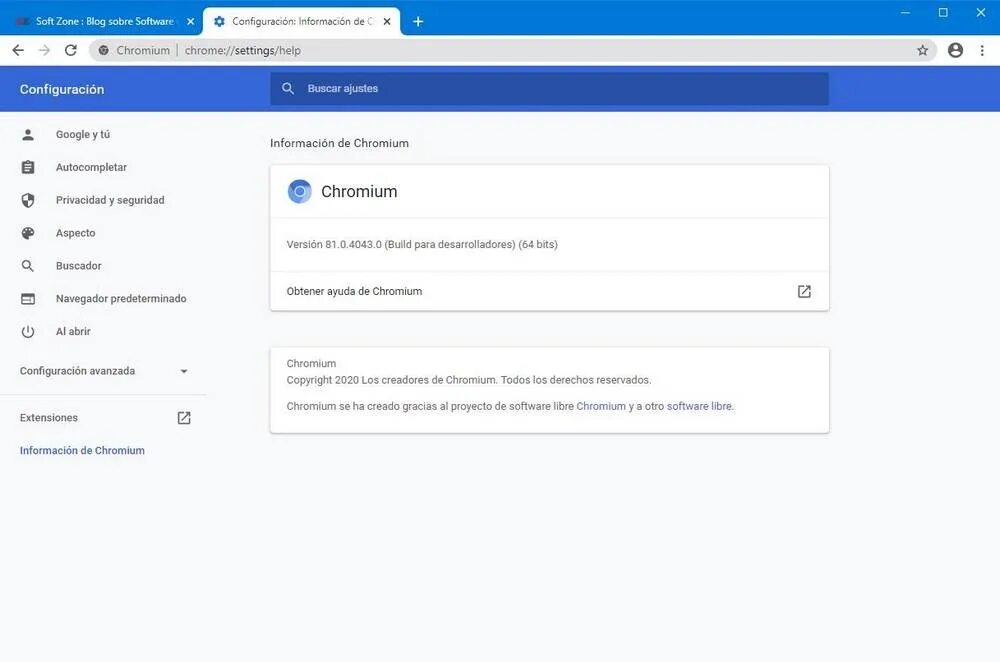Open Aspecto settings section
1000x662 pixels.
[75, 233]
